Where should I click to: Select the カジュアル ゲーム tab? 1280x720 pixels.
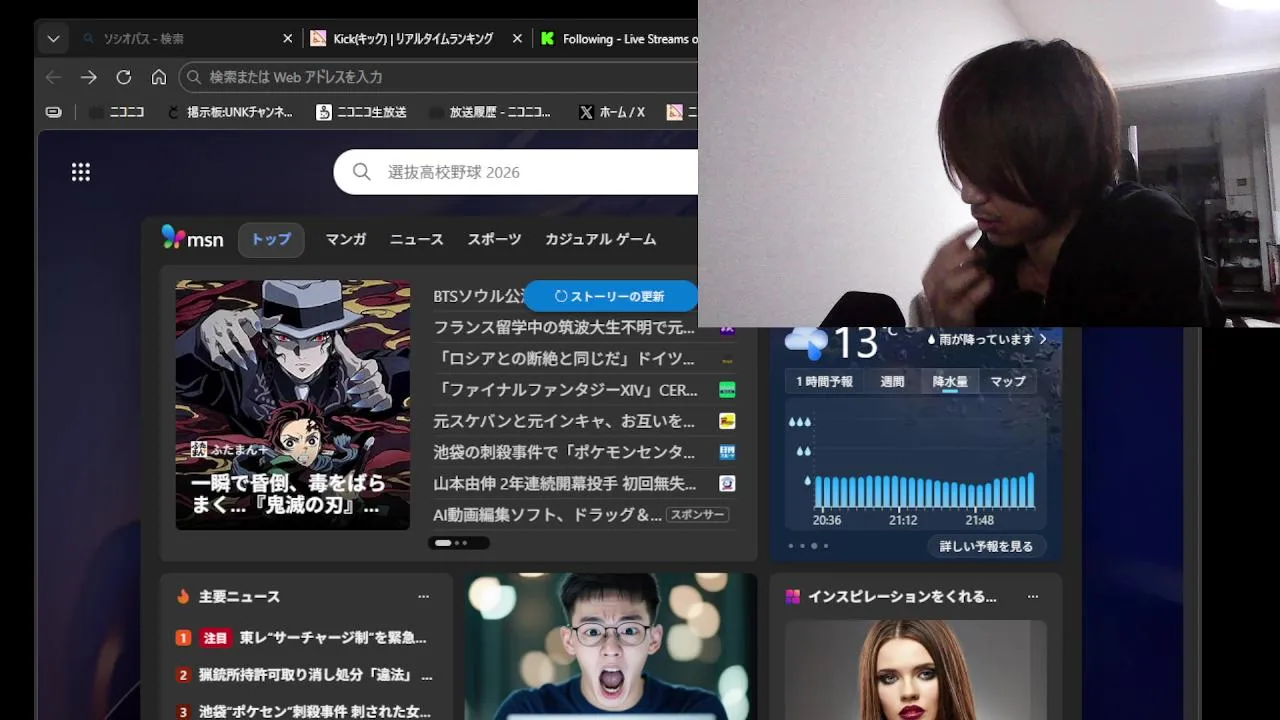coord(601,240)
